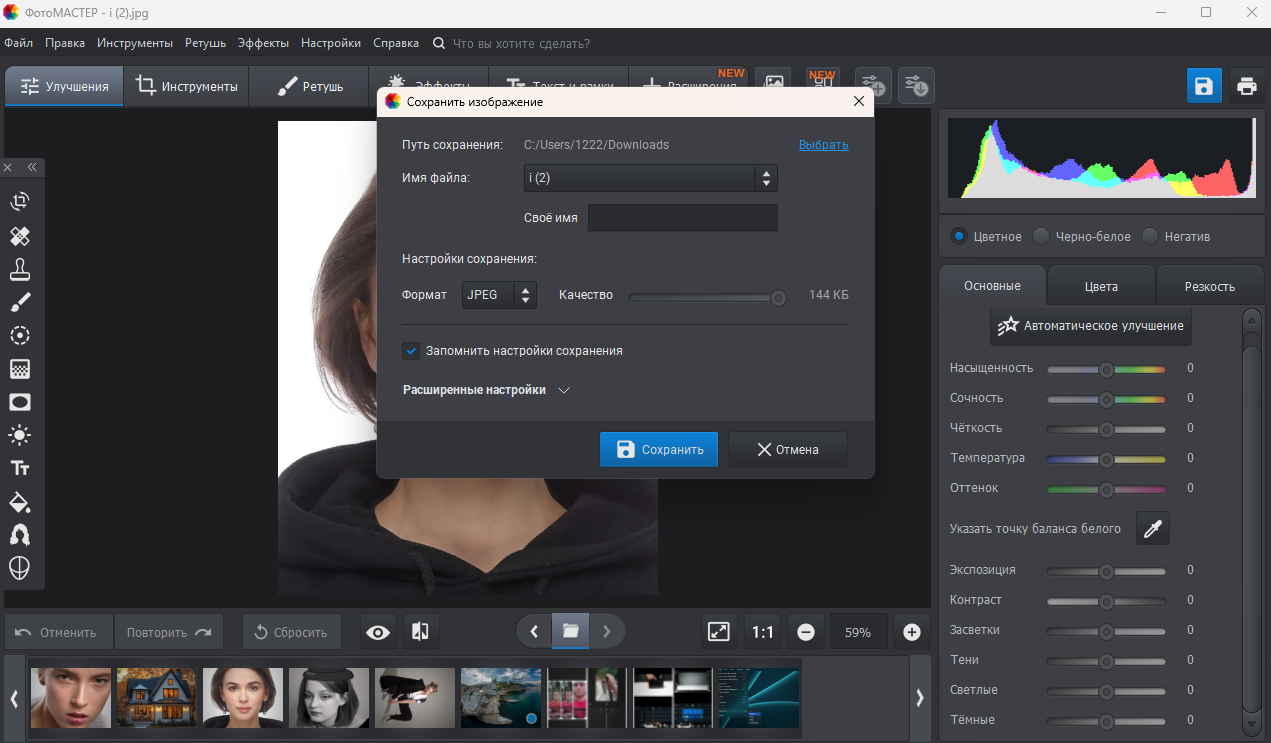Collapse the left tools panel
Screen dimensions: 1271x743
tap(32, 167)
